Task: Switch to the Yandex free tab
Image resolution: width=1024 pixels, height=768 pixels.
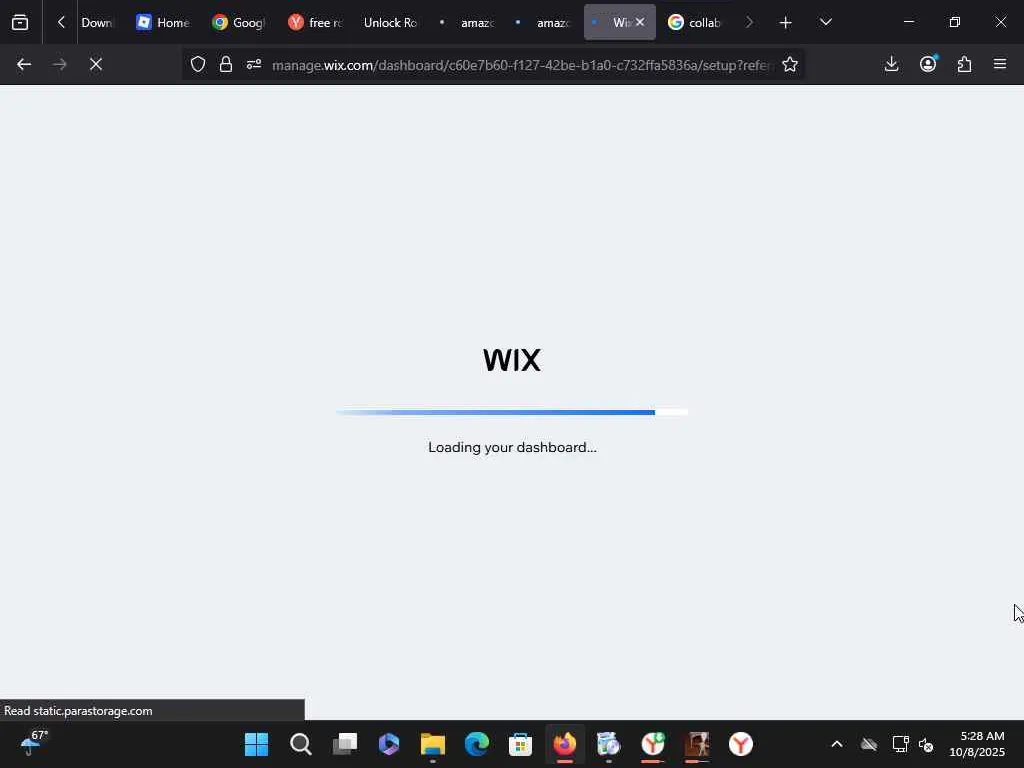Action: pyautogui.click(x=315, y=22)
